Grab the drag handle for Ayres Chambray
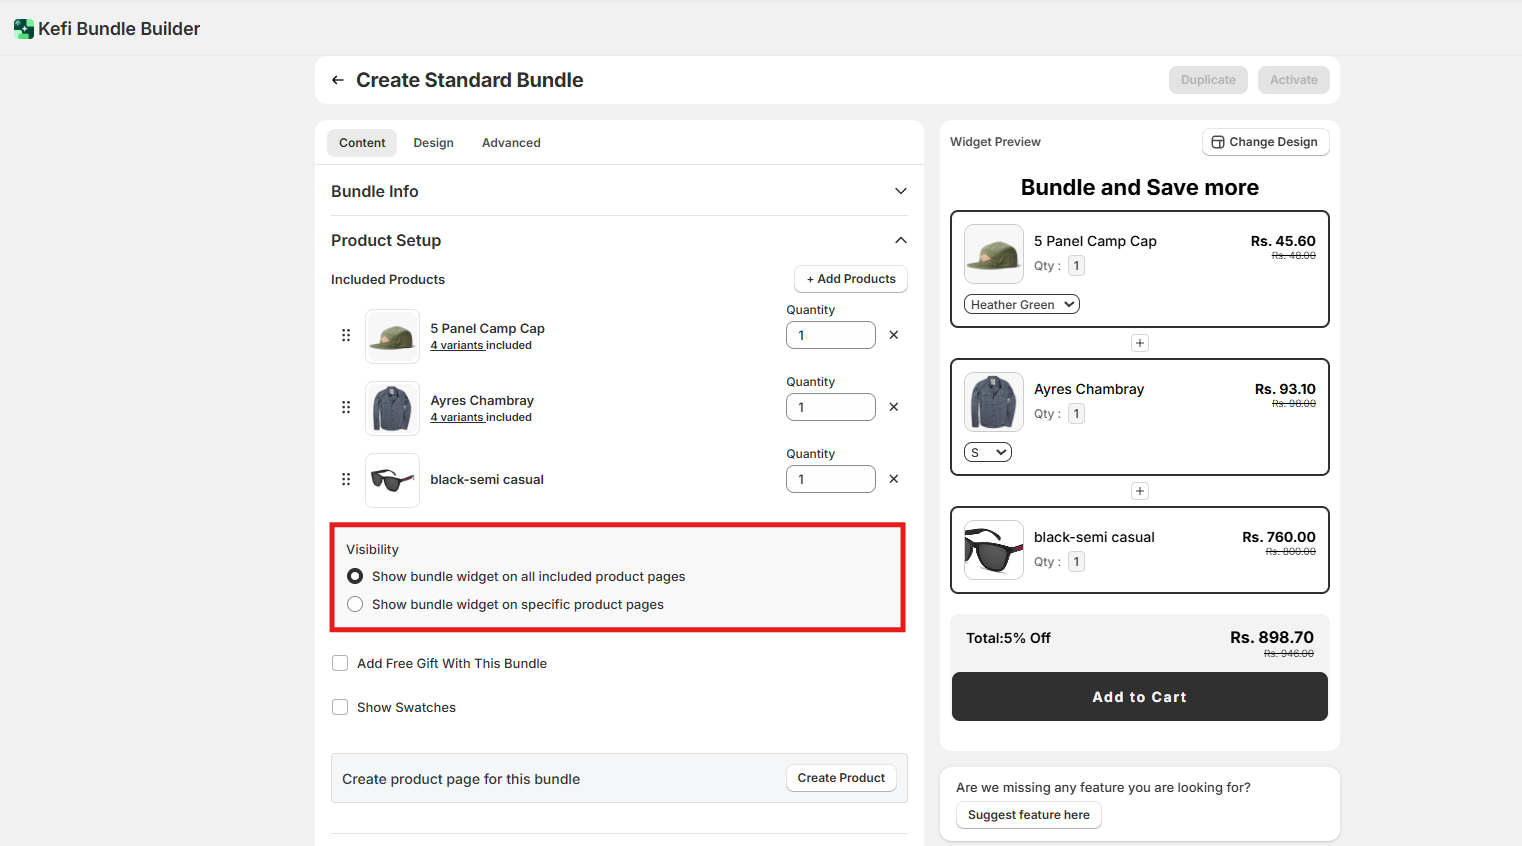Screen dimensions: 1522x846 [346, 407]
